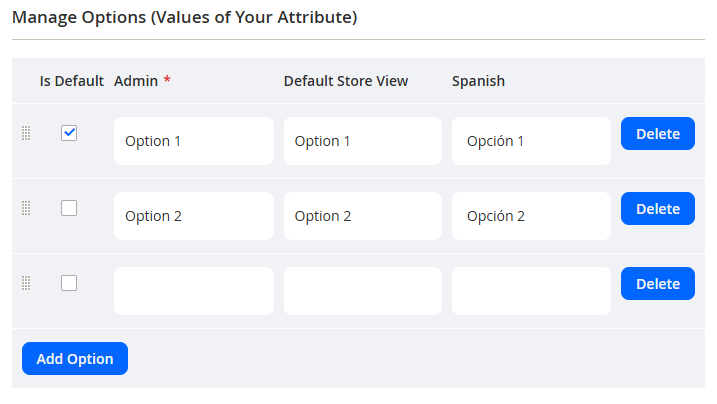Click the drag handle of the empty option row

pos(26,283)
